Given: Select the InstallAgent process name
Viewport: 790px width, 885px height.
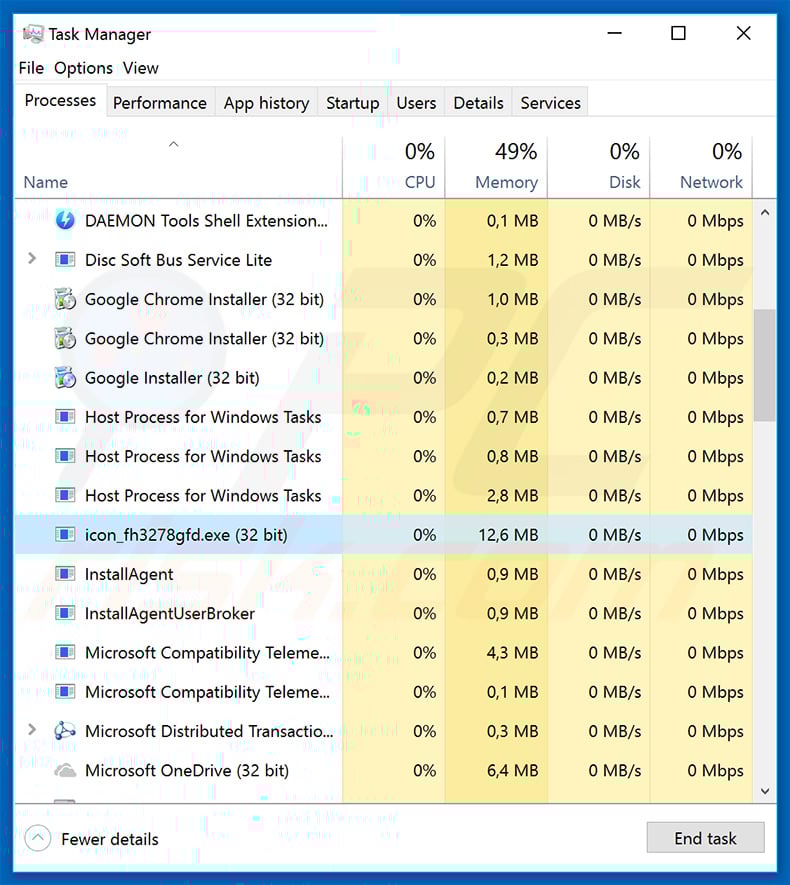Looking at the screenshot, I should tap(129, 574).
